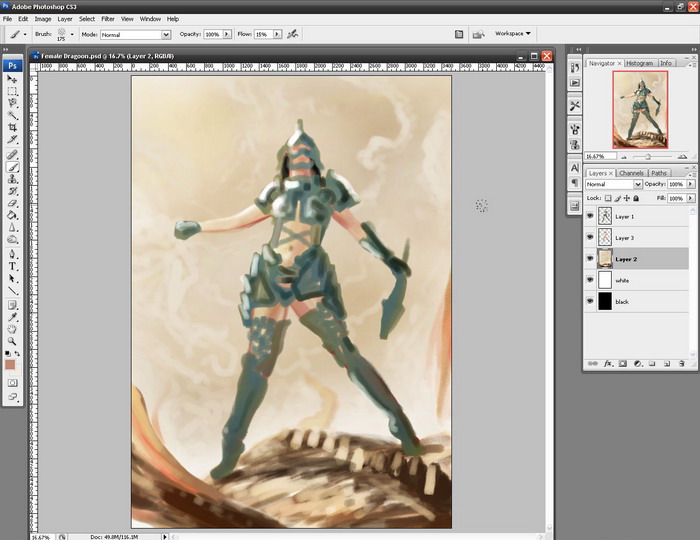The image size is (700, 540).
Task: Reset default foreground/background colors
Action: [7, 353]
